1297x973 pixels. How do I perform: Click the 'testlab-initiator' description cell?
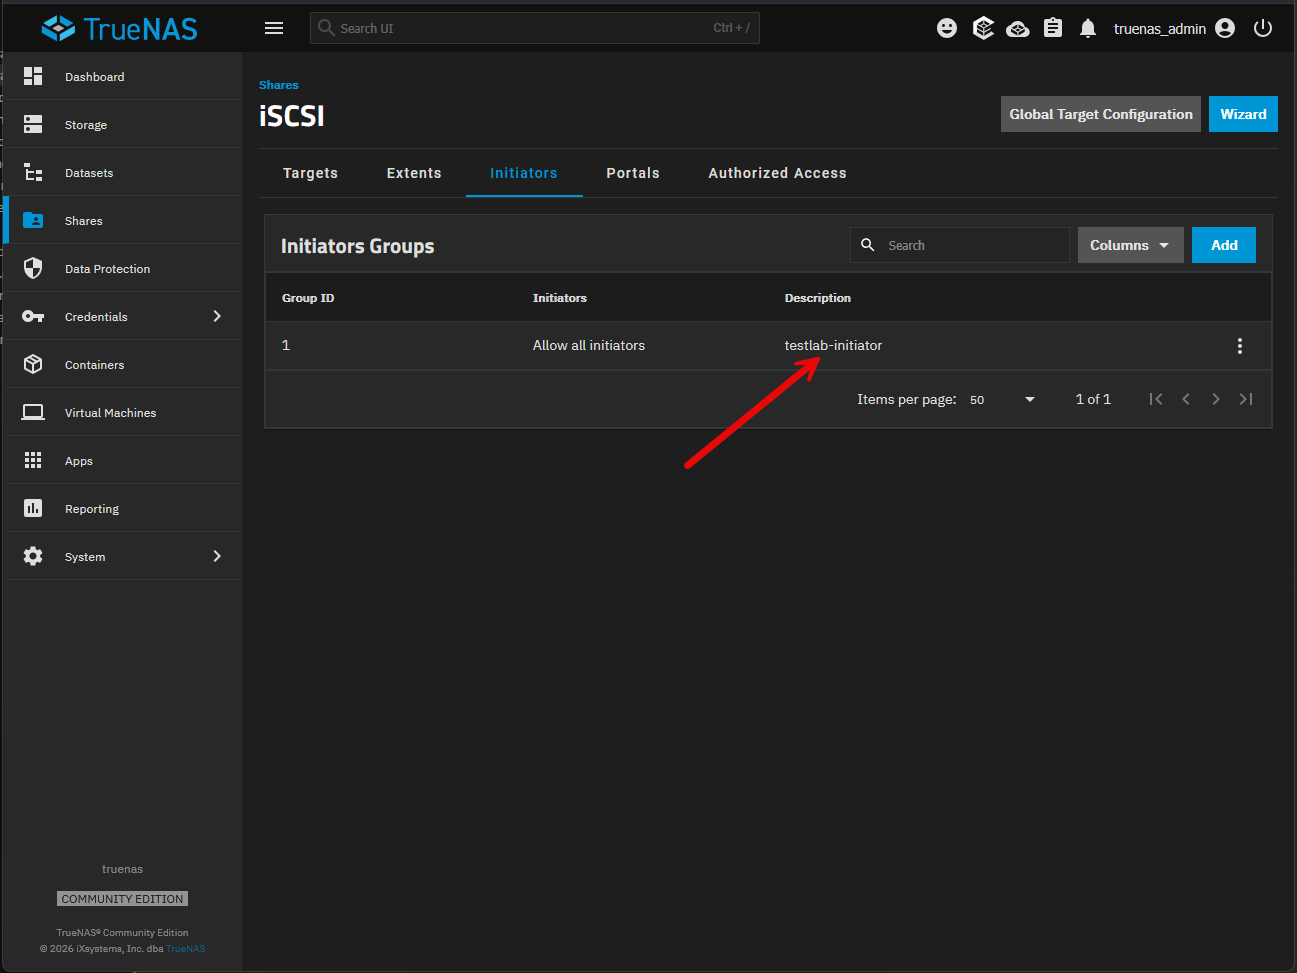(833, 345)
